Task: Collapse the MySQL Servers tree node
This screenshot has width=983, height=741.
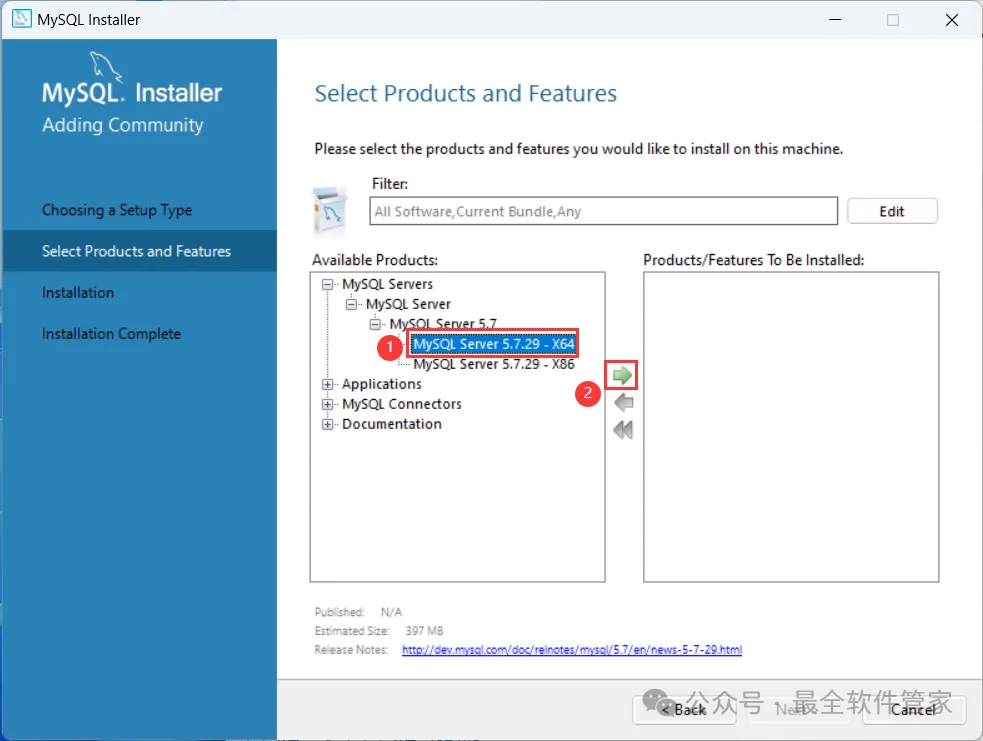Action: (327, 285)
